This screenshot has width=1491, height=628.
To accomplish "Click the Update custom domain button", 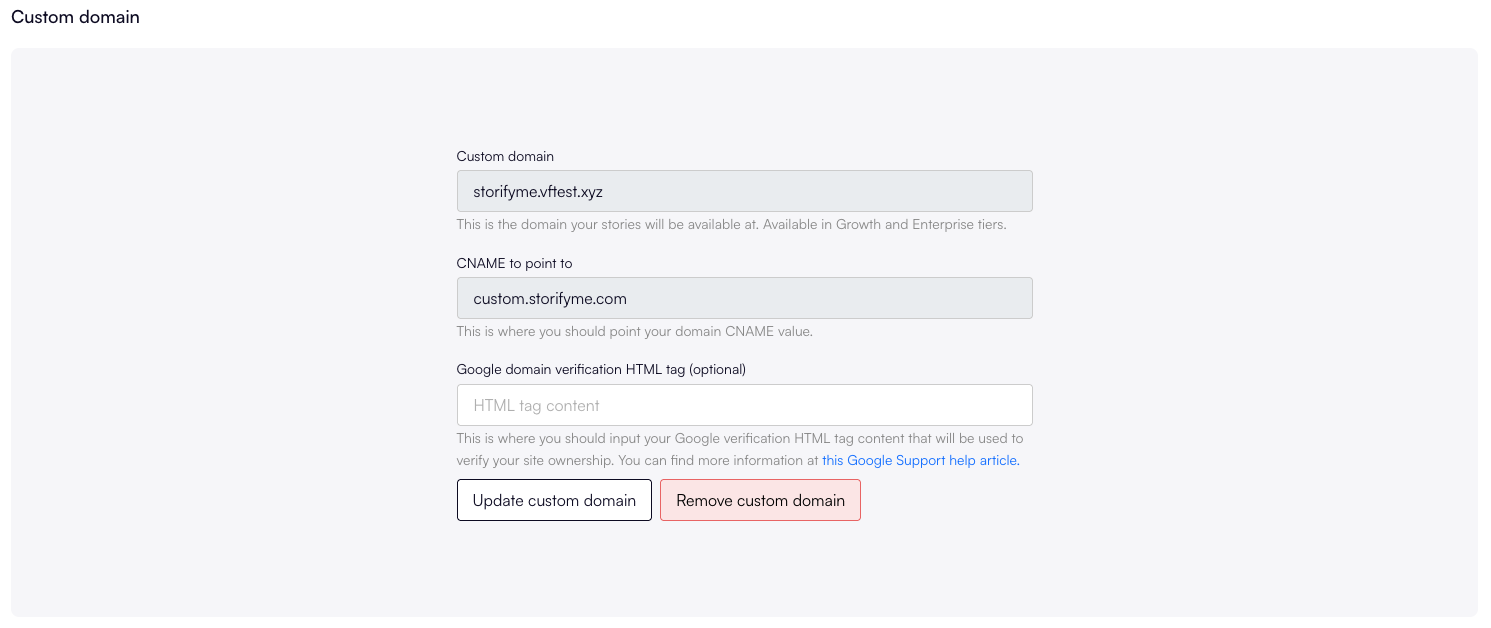I will point(554,500).
